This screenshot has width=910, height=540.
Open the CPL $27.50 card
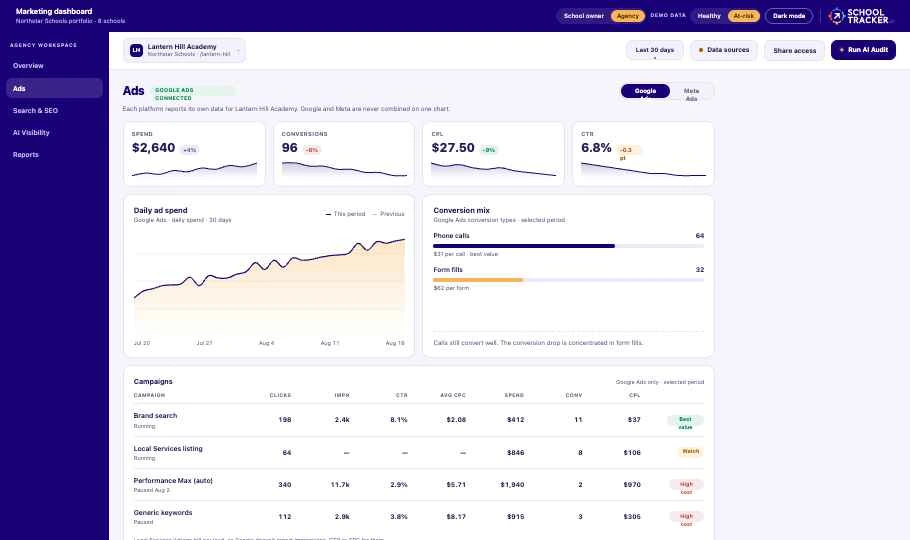click(x=493, y=154)
